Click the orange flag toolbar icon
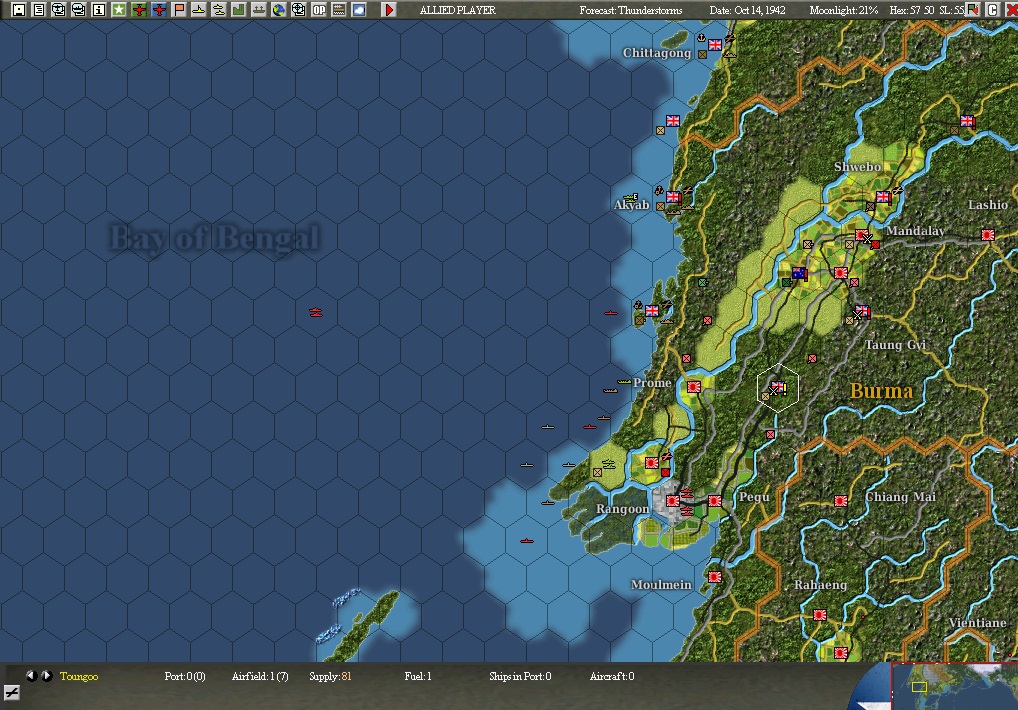The height and width of the screenshot is (710, 1018). [x=179, y=10]
